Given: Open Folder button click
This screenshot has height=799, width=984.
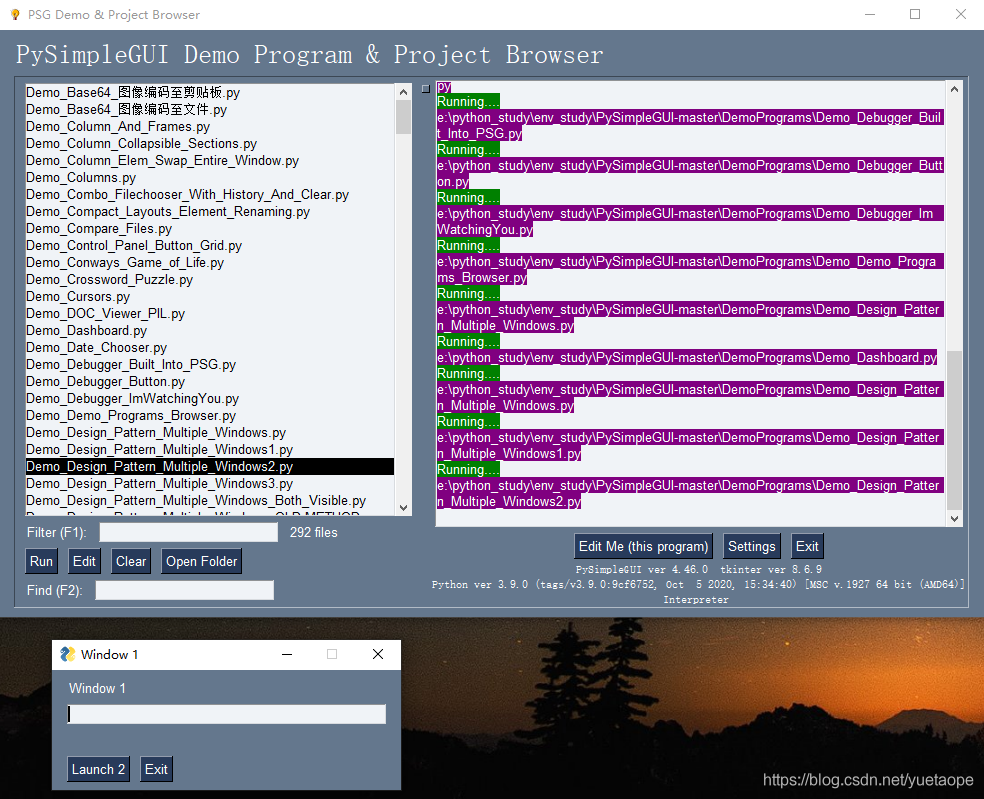Looking at the screenshot, I should click(201, 561).
